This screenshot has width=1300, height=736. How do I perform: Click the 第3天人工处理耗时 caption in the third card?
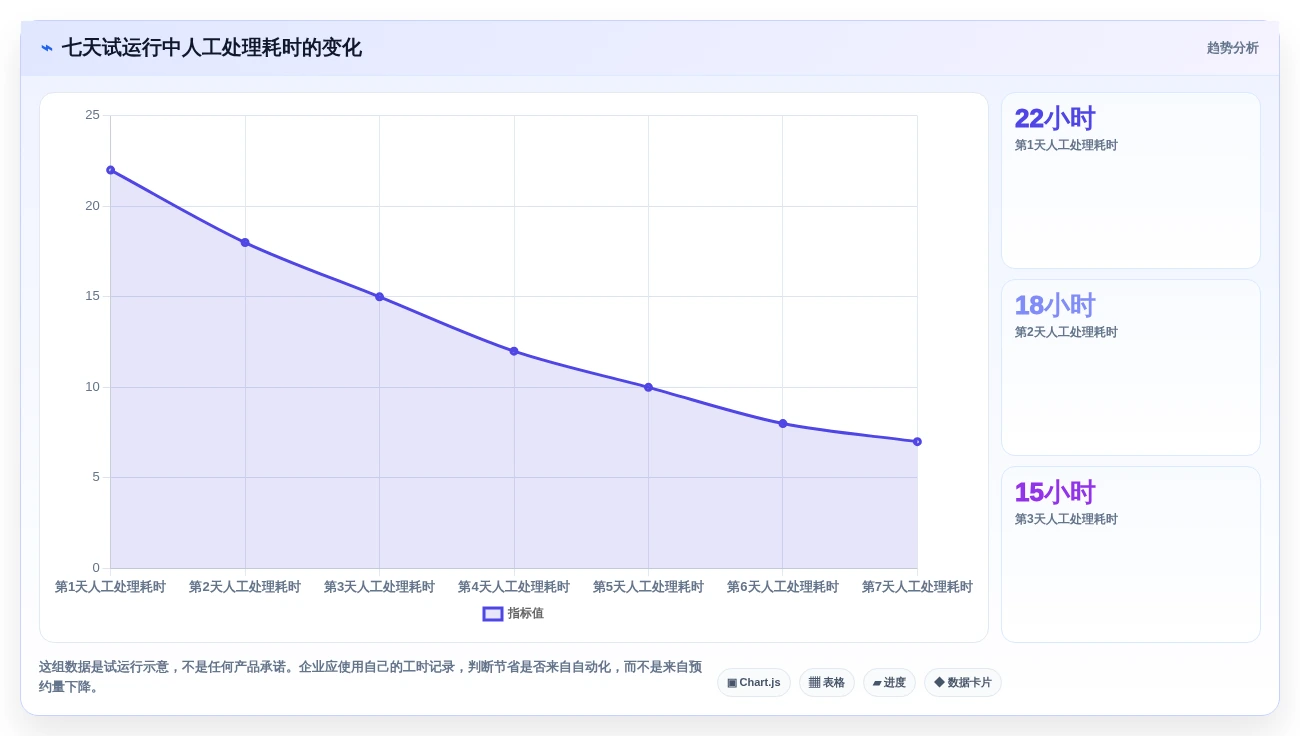[x=1066, y=519]
